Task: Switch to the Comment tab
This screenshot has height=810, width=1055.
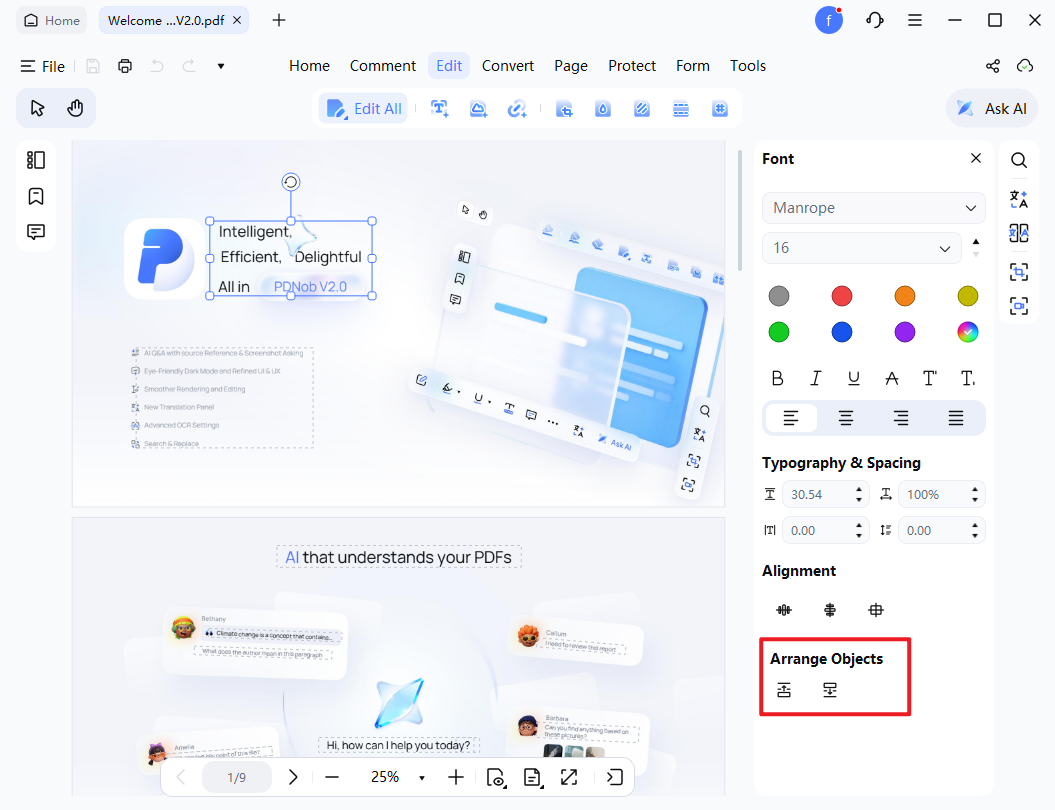Action: [x=383, y=66]
